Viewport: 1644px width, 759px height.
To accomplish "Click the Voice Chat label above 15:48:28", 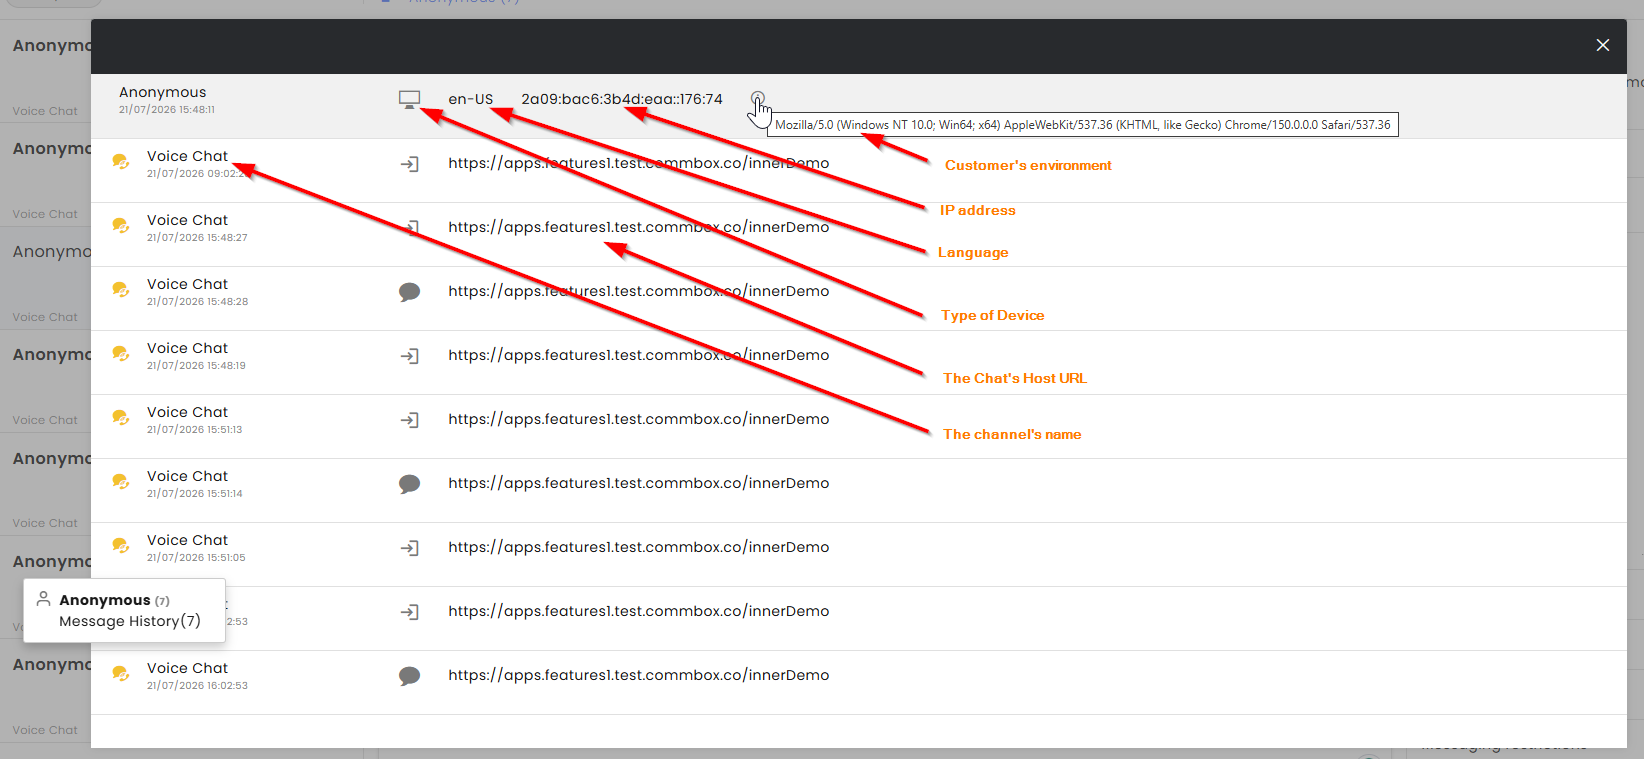I will [x=187, y=284].
